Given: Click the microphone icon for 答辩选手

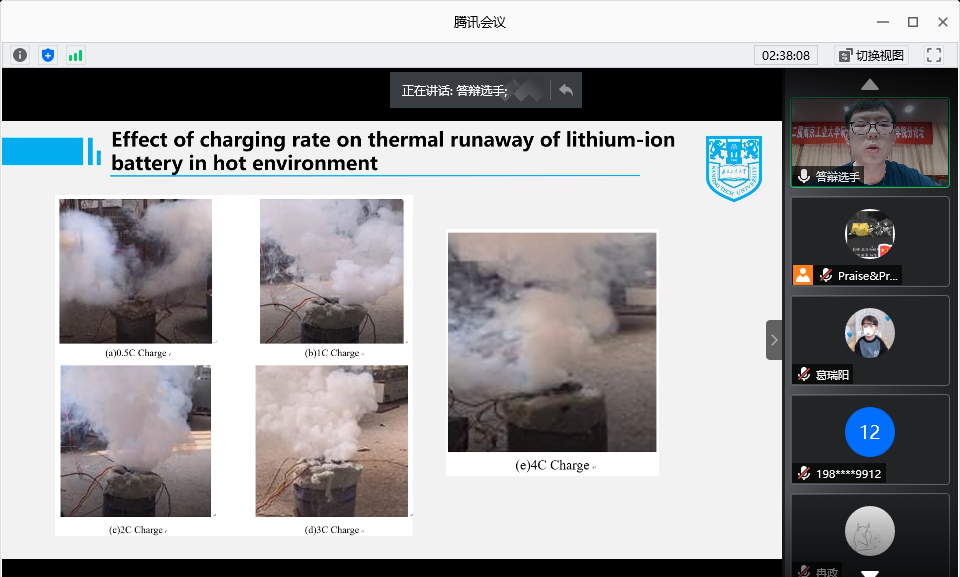Looking at the screenshot, I should tap(803, 176).
